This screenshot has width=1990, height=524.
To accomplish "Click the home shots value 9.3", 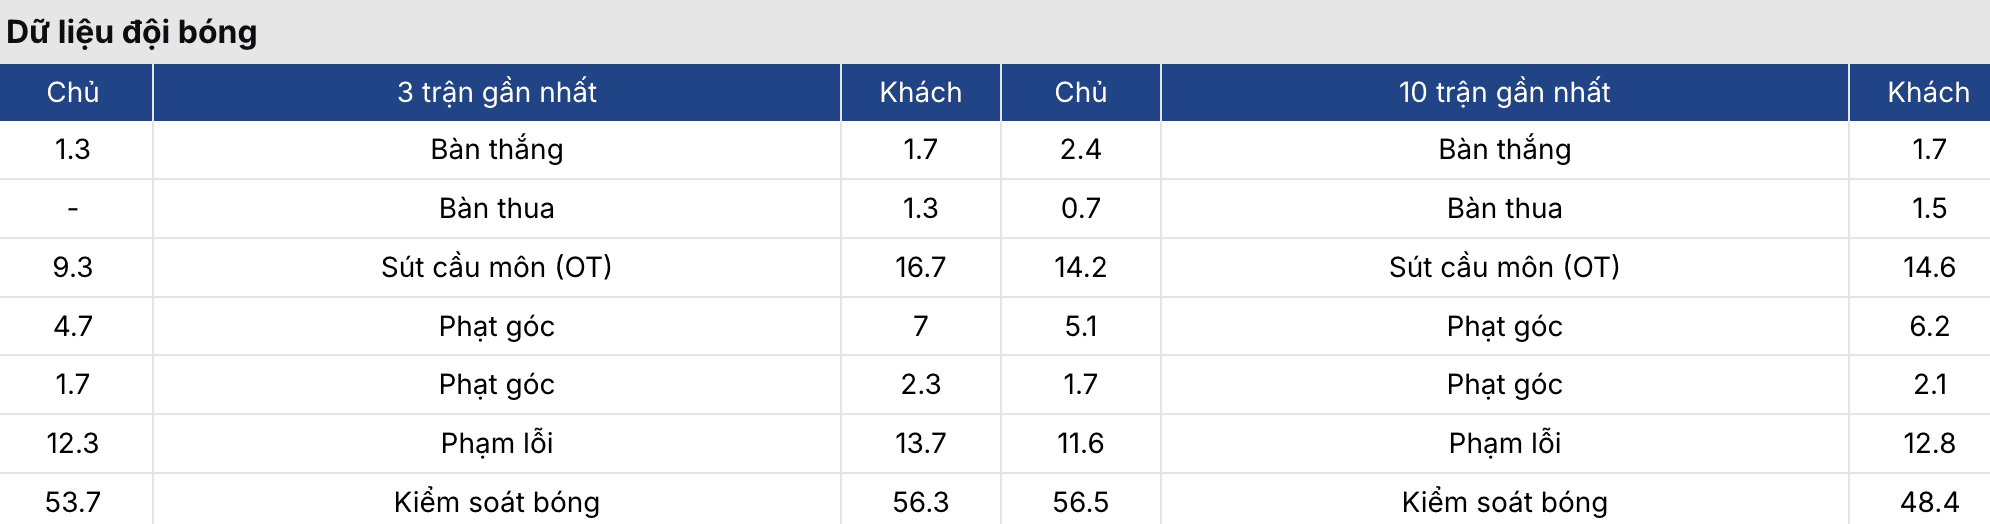I will pyautogui.click(x=73, y=267).
